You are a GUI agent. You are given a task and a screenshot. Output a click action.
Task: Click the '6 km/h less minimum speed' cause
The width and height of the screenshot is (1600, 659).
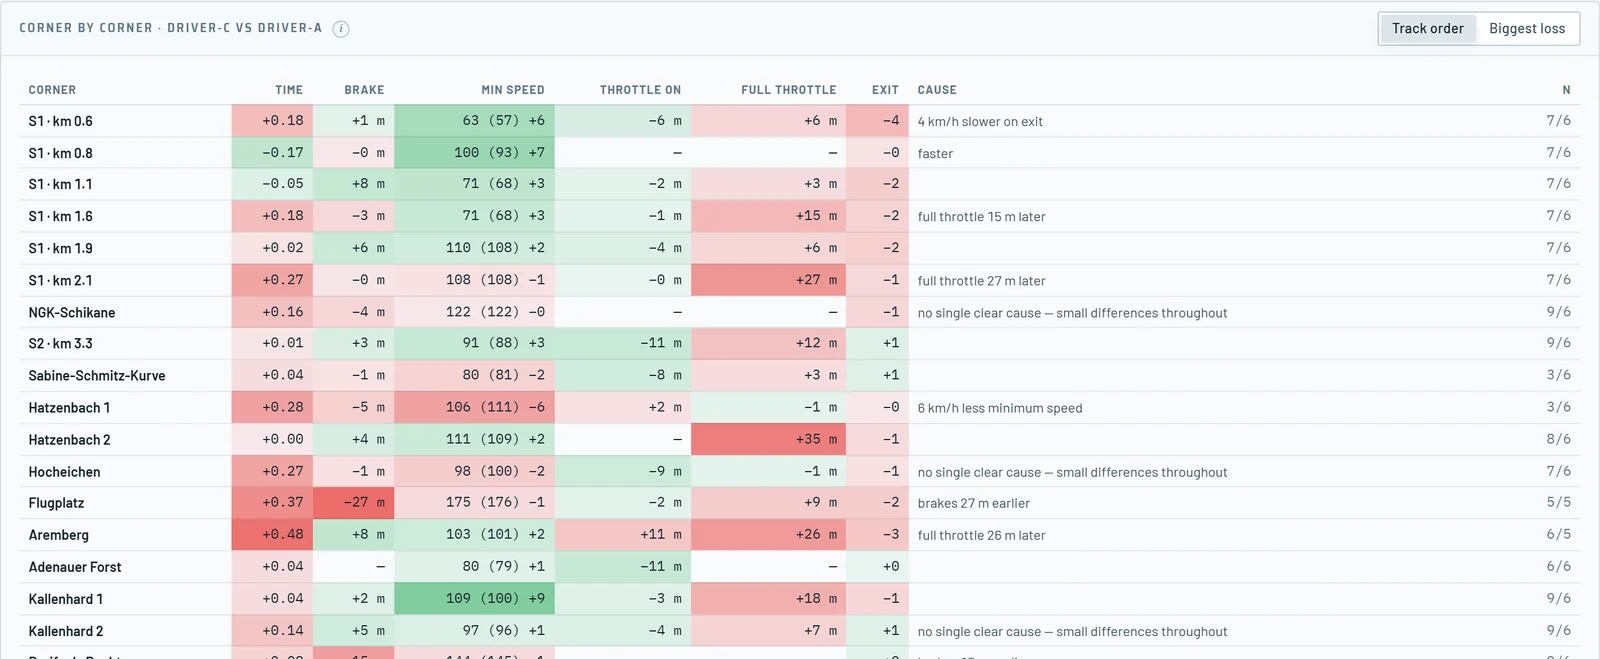[1000, 408]
